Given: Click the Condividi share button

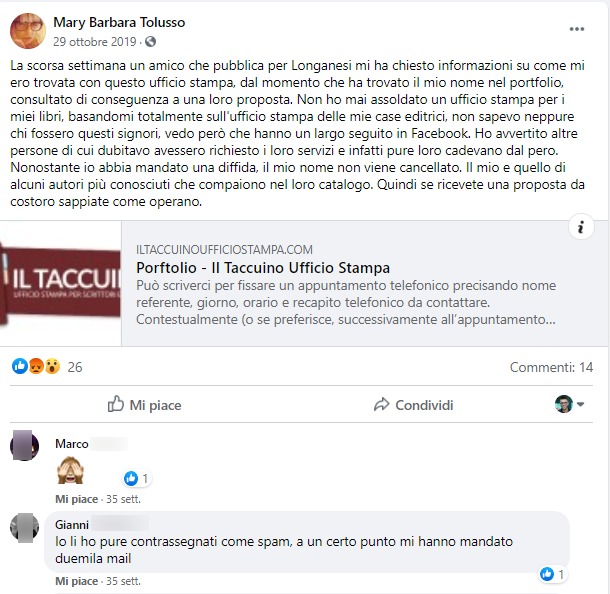Looking at the screenshot, I should click(413, 405).
